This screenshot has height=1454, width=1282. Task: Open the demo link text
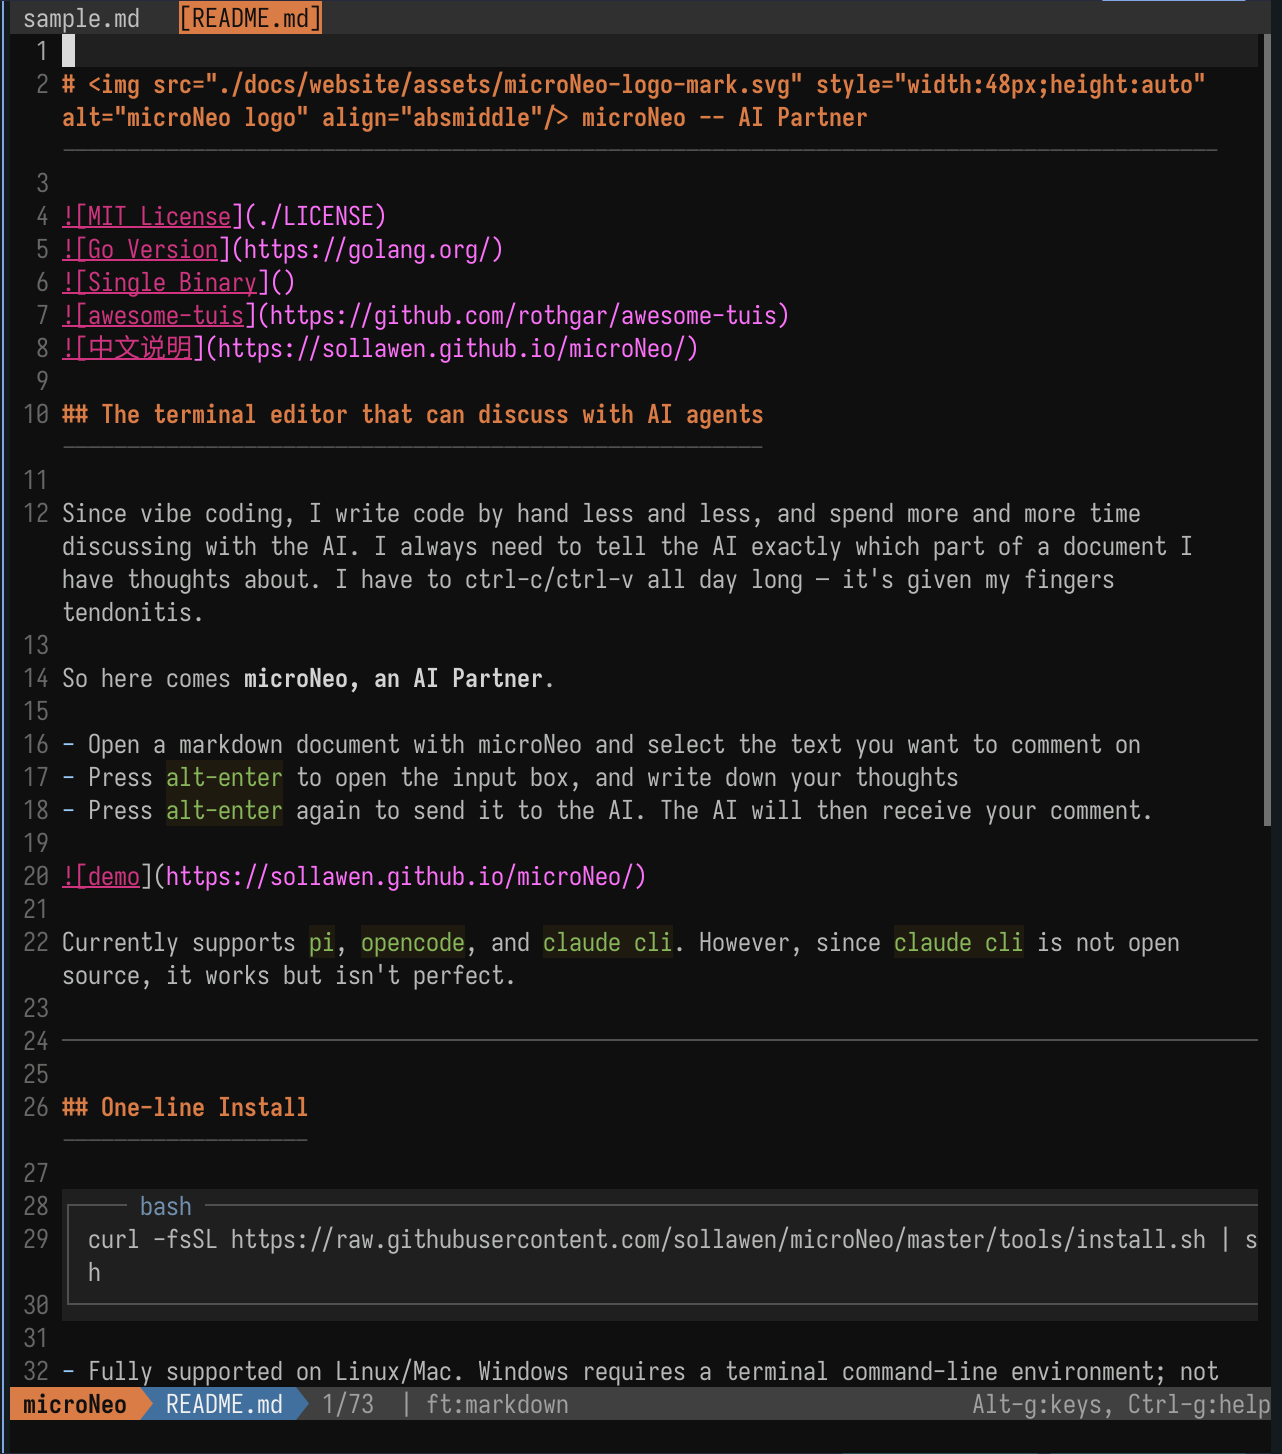coord(114,876)
